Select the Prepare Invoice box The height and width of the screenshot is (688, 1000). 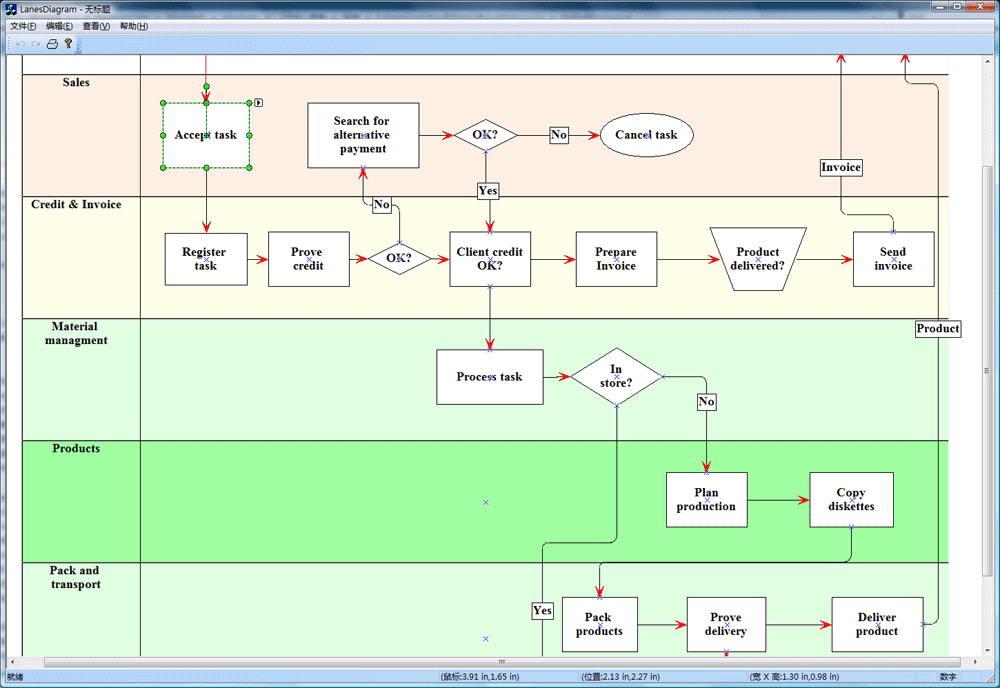click(x=616, y=259)
